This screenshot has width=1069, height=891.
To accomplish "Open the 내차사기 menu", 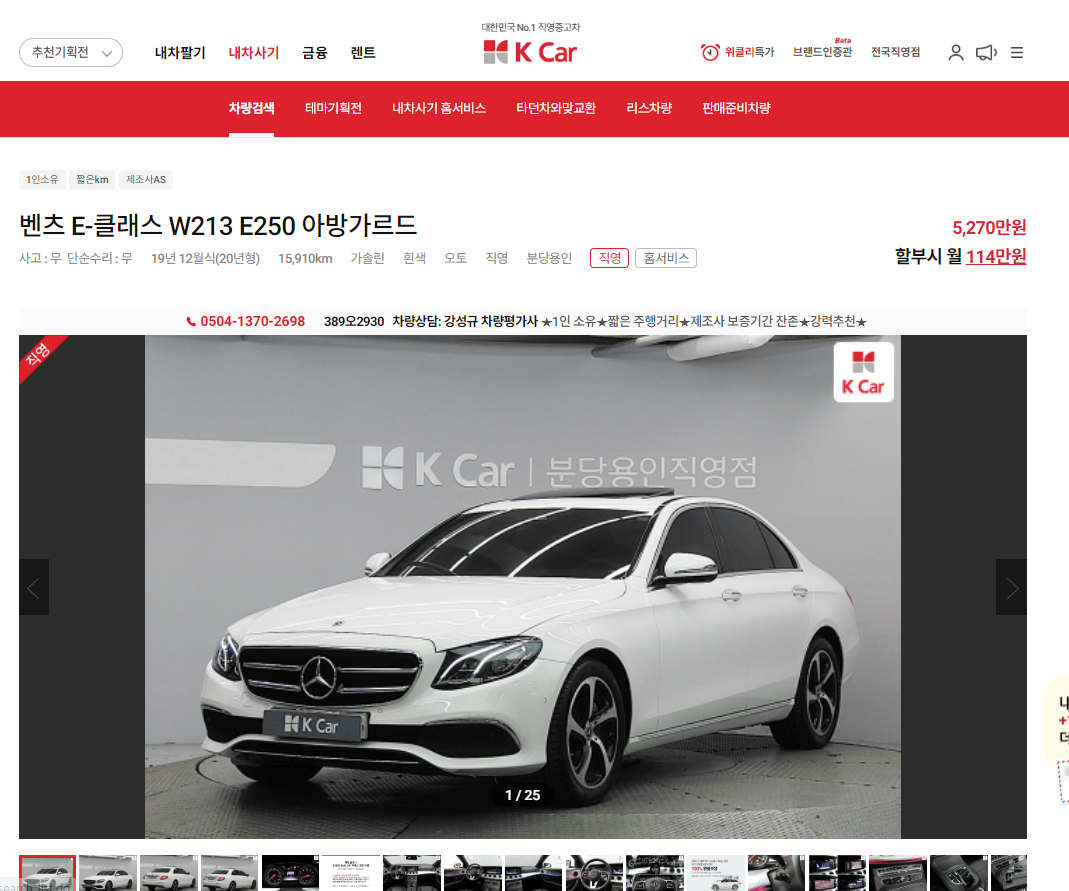I will point(254,52).
